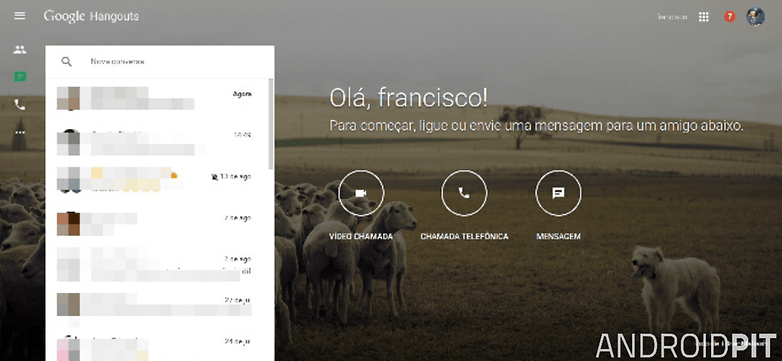Start a video call with the camera circle

coord(361,193)
